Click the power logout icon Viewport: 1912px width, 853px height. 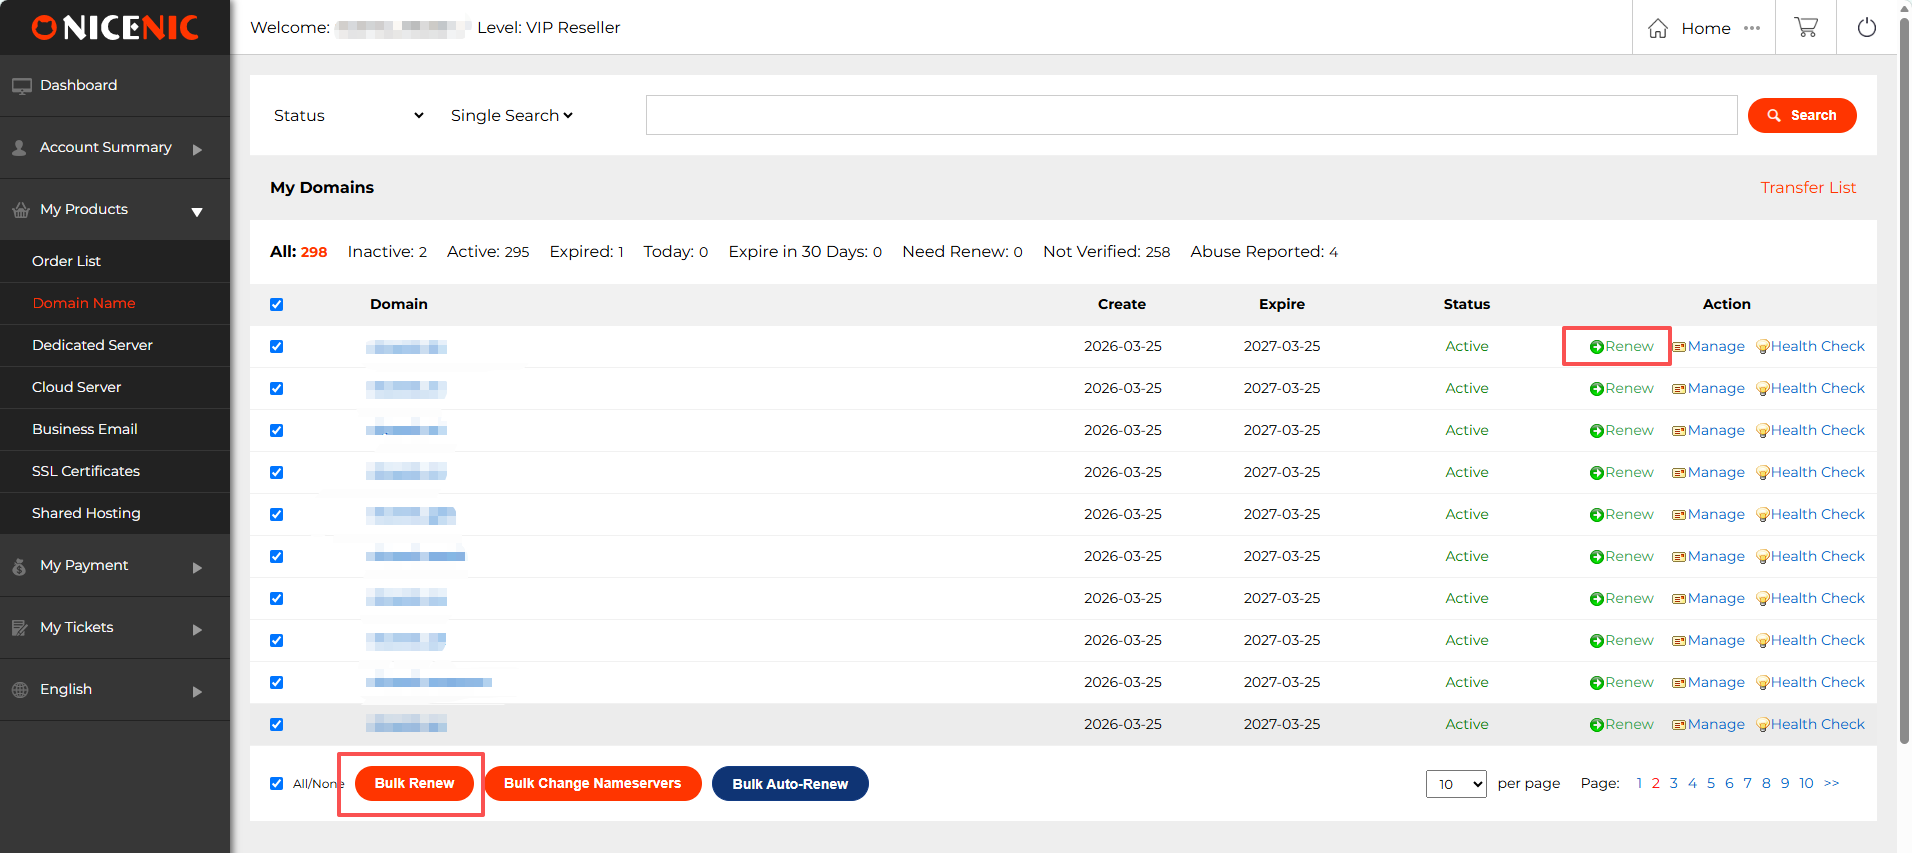1867,27
